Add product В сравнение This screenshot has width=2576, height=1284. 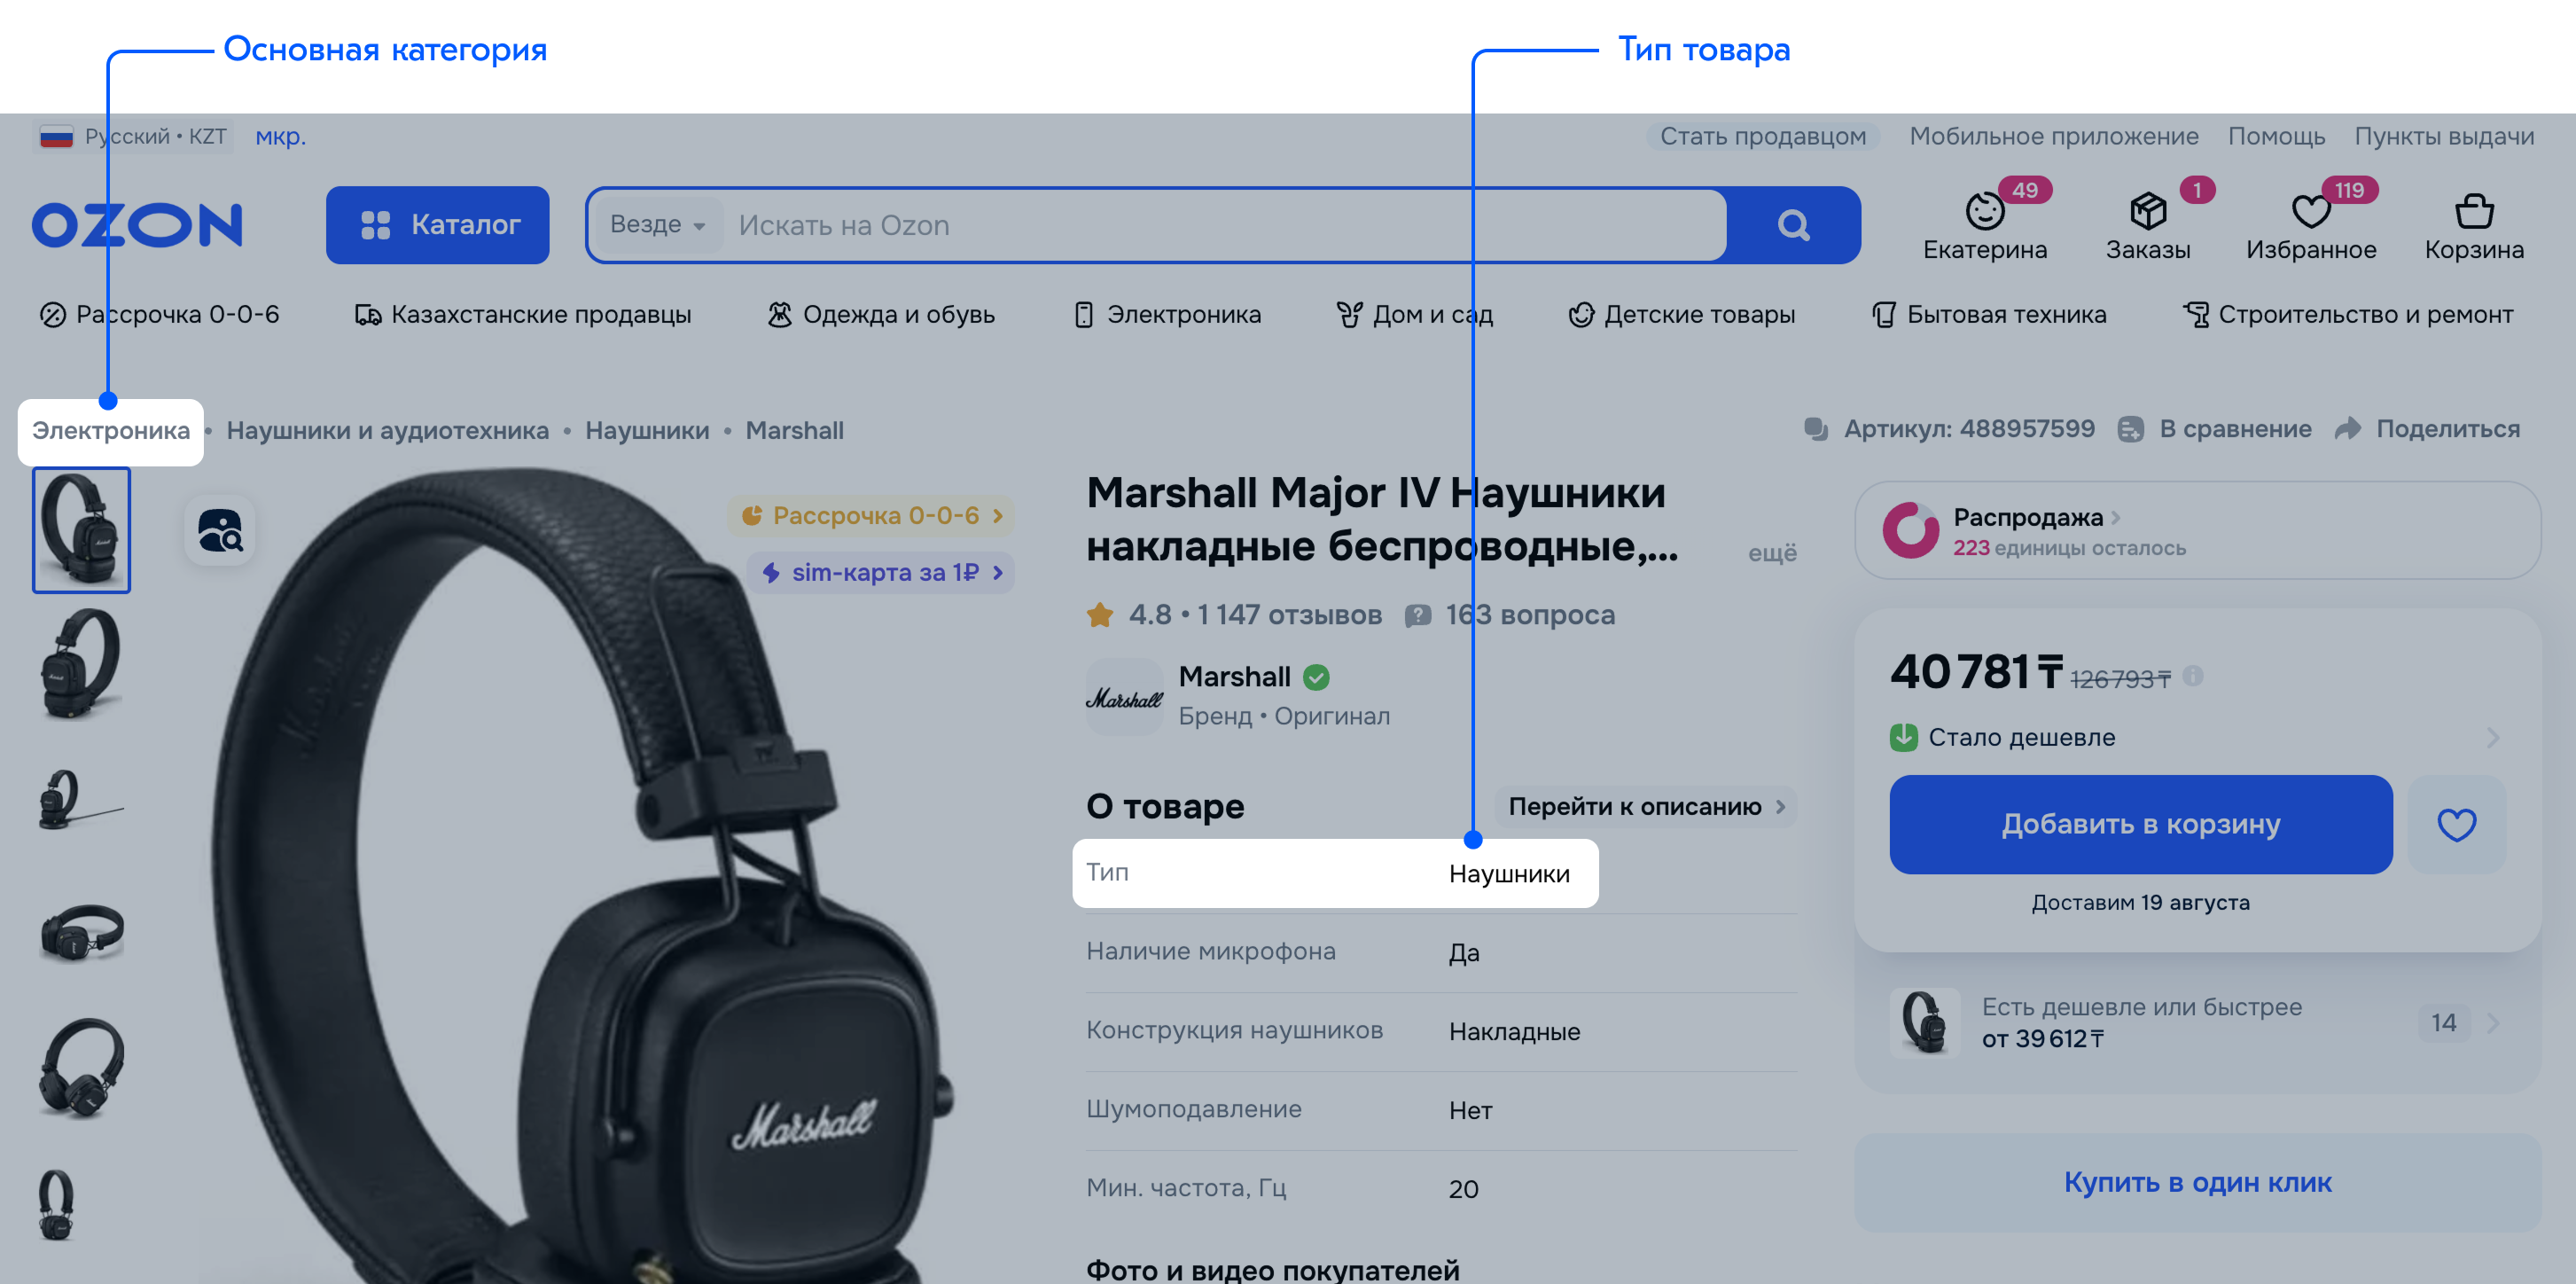(x=2214, y=429)
